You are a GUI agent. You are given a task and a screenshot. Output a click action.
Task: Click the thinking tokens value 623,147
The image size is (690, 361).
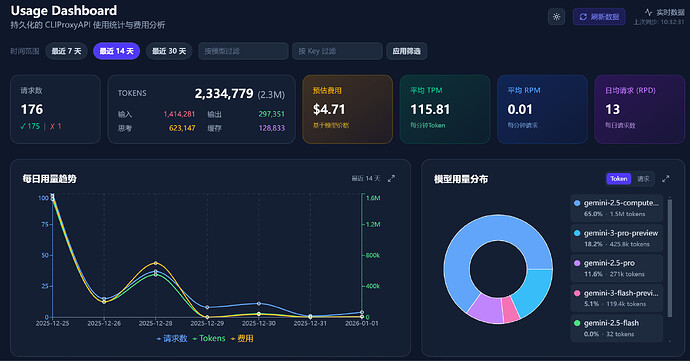(x=182, y=128)
